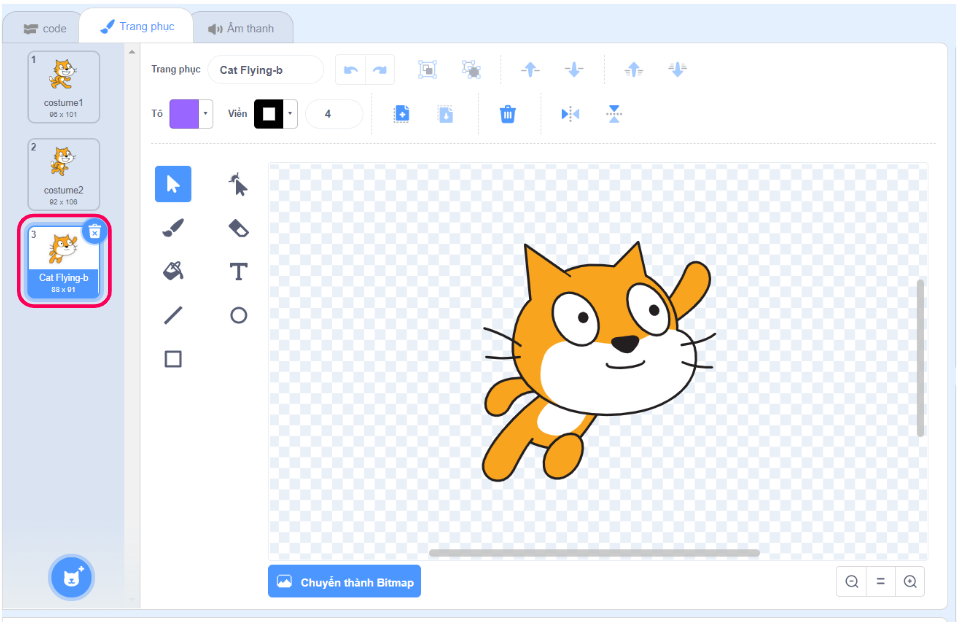Viewport: 959px width, 622px height.
Task: Select the Circle tool
Action: (x=239, y=315)
